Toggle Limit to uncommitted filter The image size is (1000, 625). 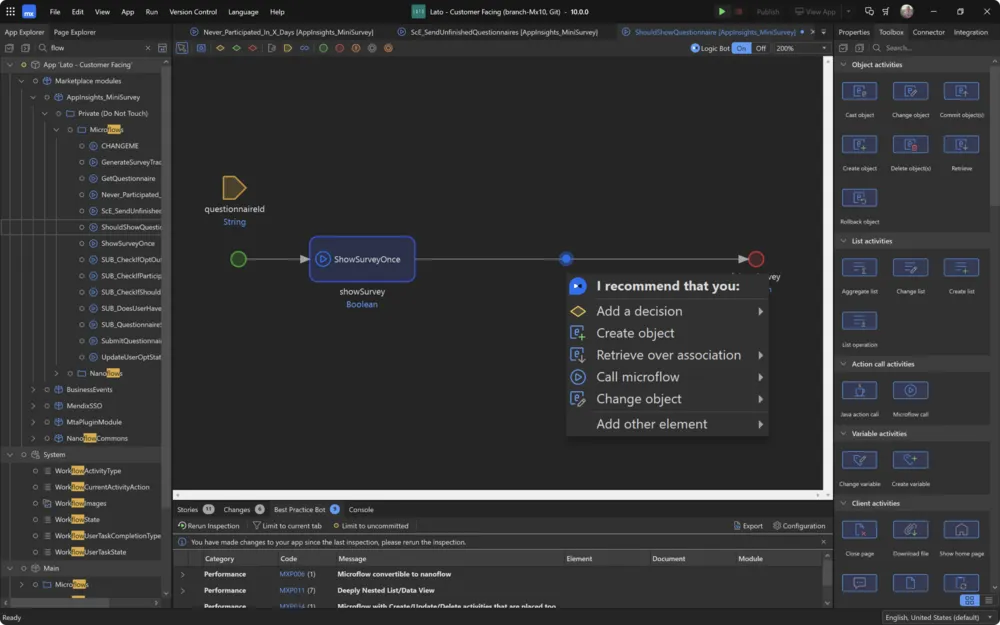[x=371, y=526]
